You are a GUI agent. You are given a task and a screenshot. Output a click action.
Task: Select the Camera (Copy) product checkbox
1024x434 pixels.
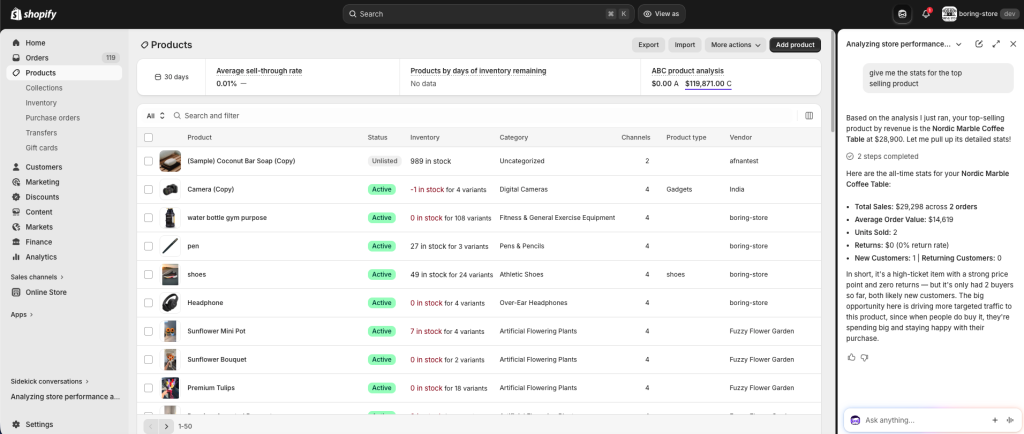[x=149, y=189]
